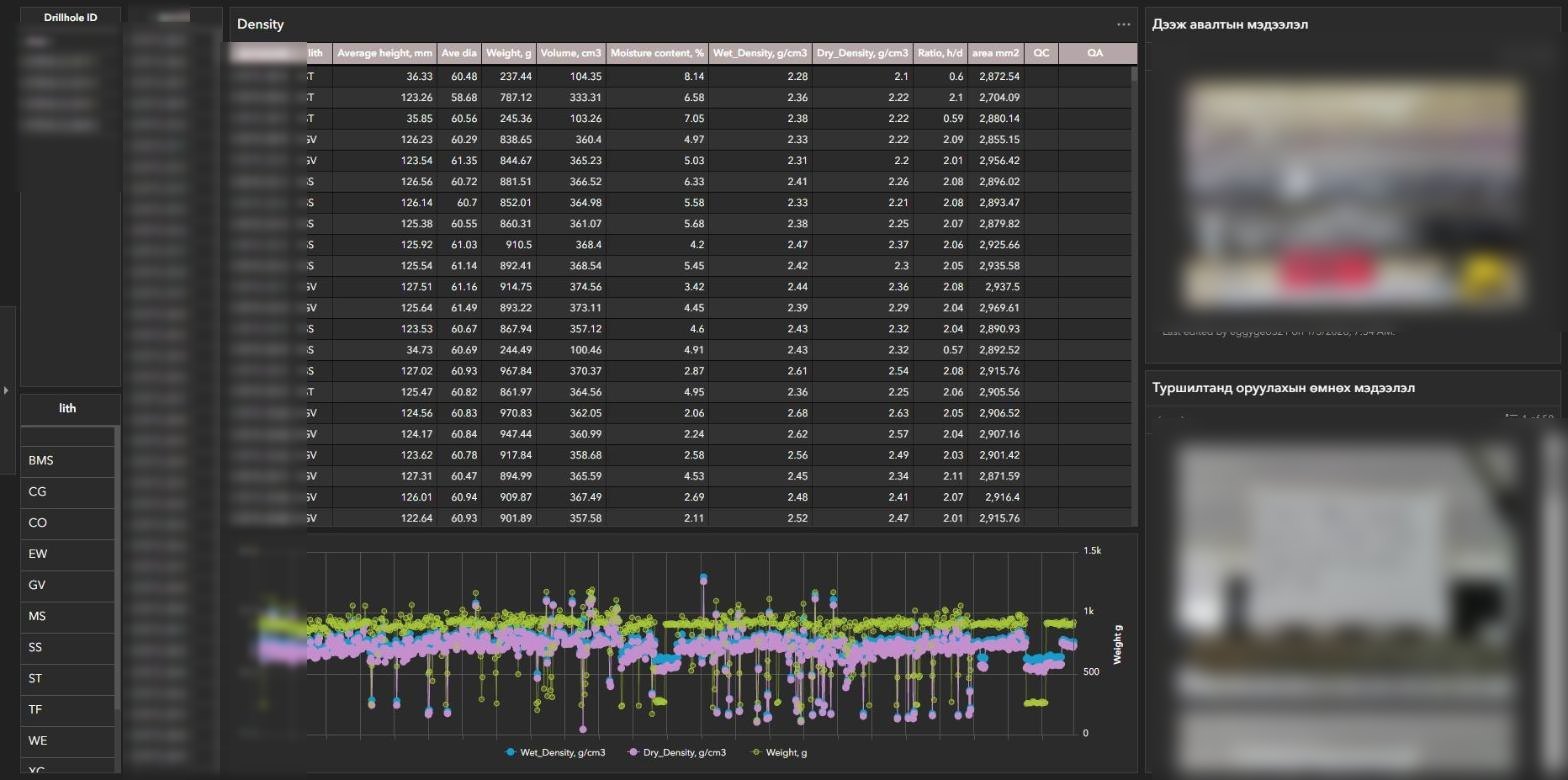The image size is (1568, 780).
Task: Sort by the Weight, g column header
Action: tap(509, 53)
